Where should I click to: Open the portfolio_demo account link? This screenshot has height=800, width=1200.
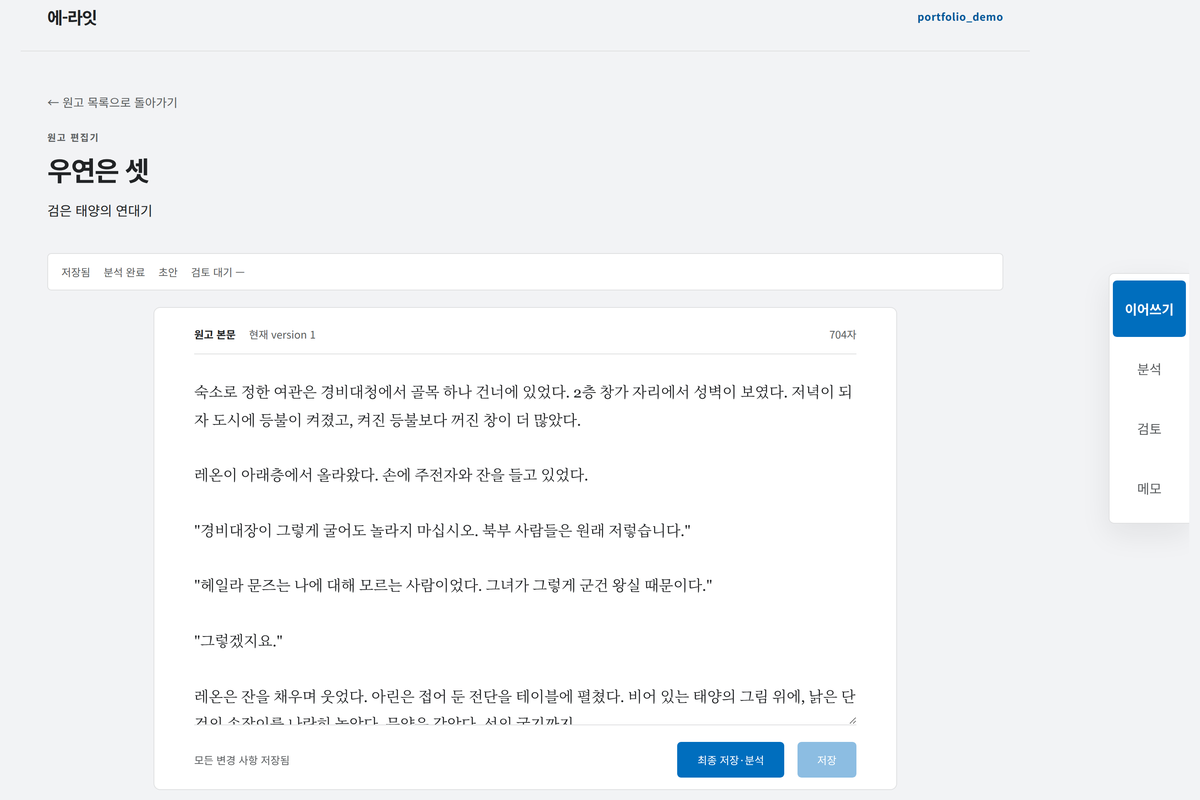[x=960, y=17]
